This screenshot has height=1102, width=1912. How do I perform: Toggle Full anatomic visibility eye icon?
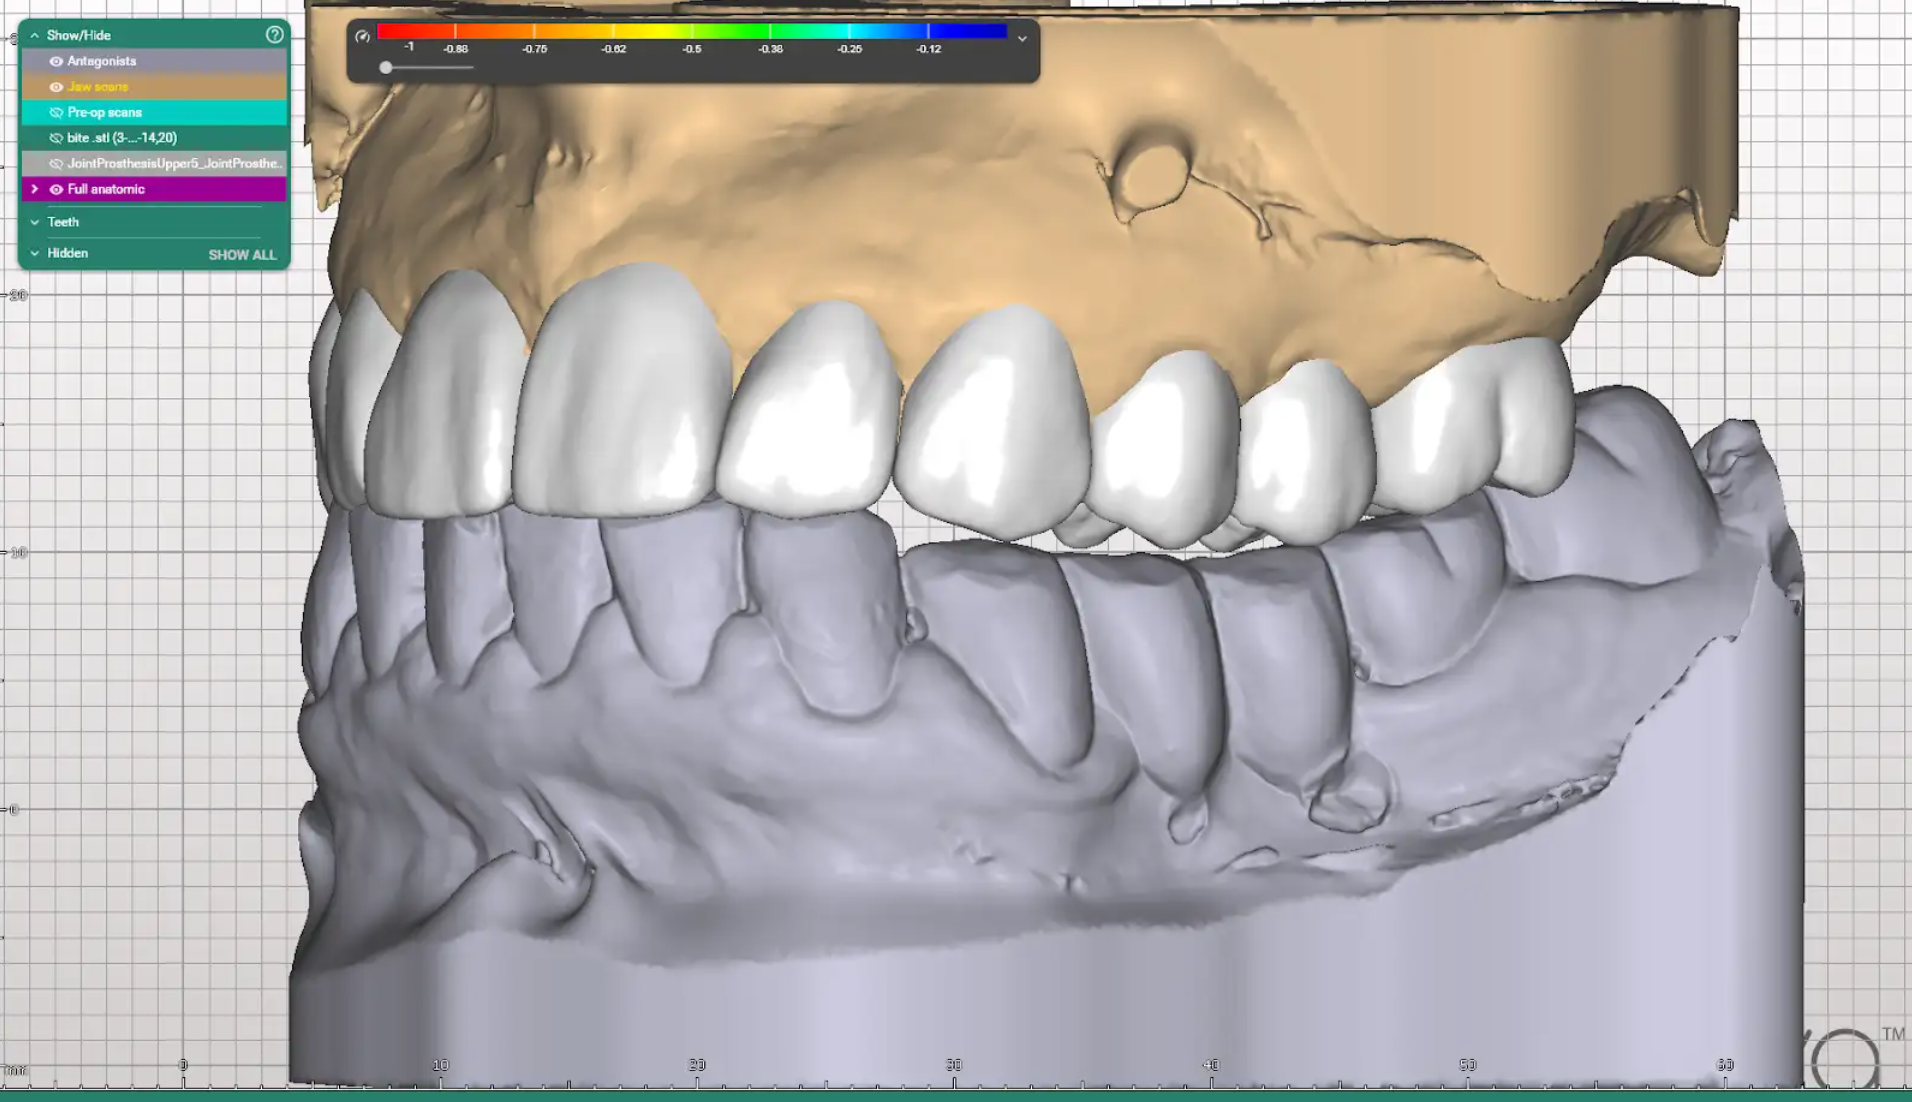coord(56,189)
